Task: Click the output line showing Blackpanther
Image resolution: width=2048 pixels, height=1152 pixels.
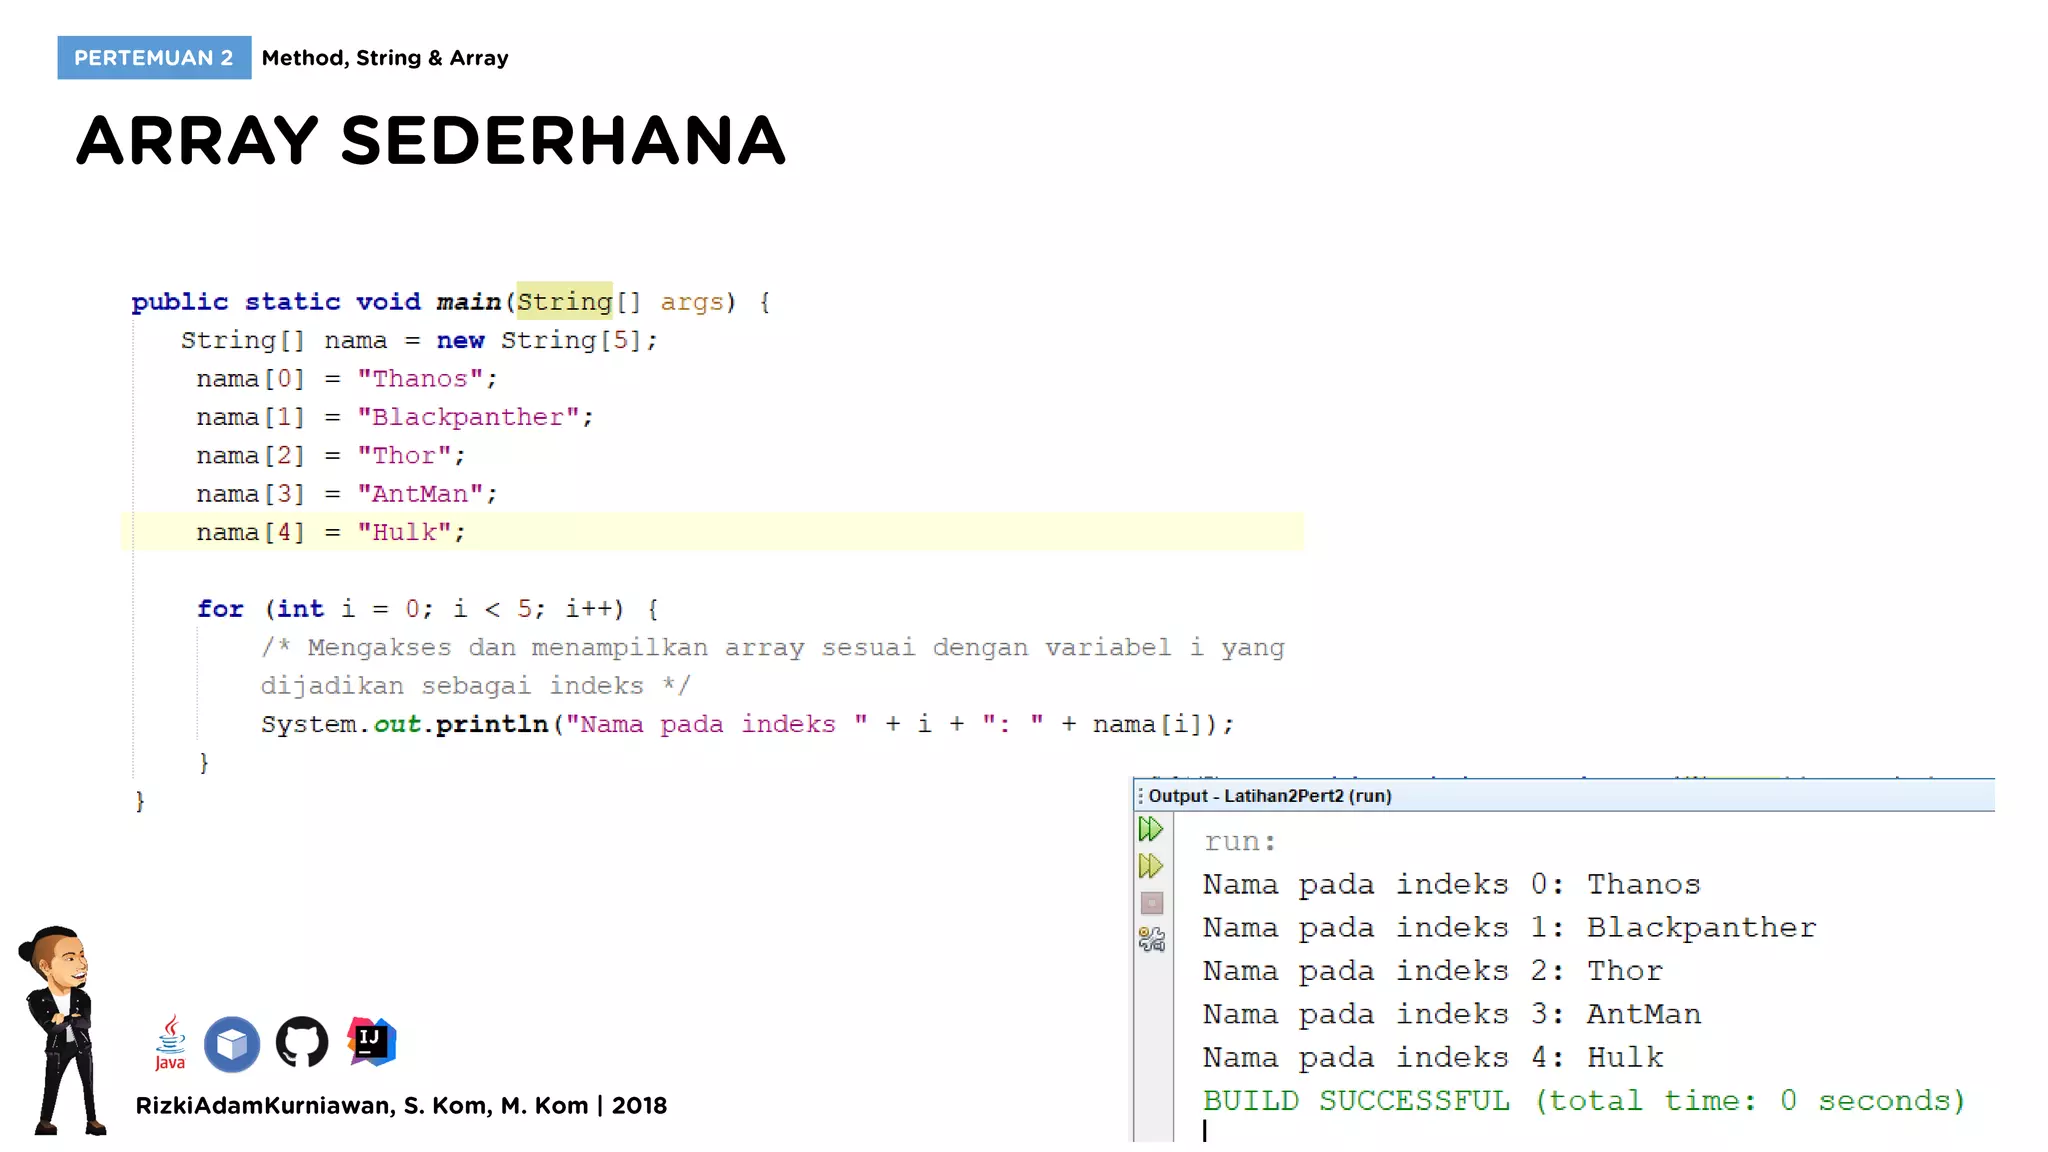Action: coord(1508,927)
